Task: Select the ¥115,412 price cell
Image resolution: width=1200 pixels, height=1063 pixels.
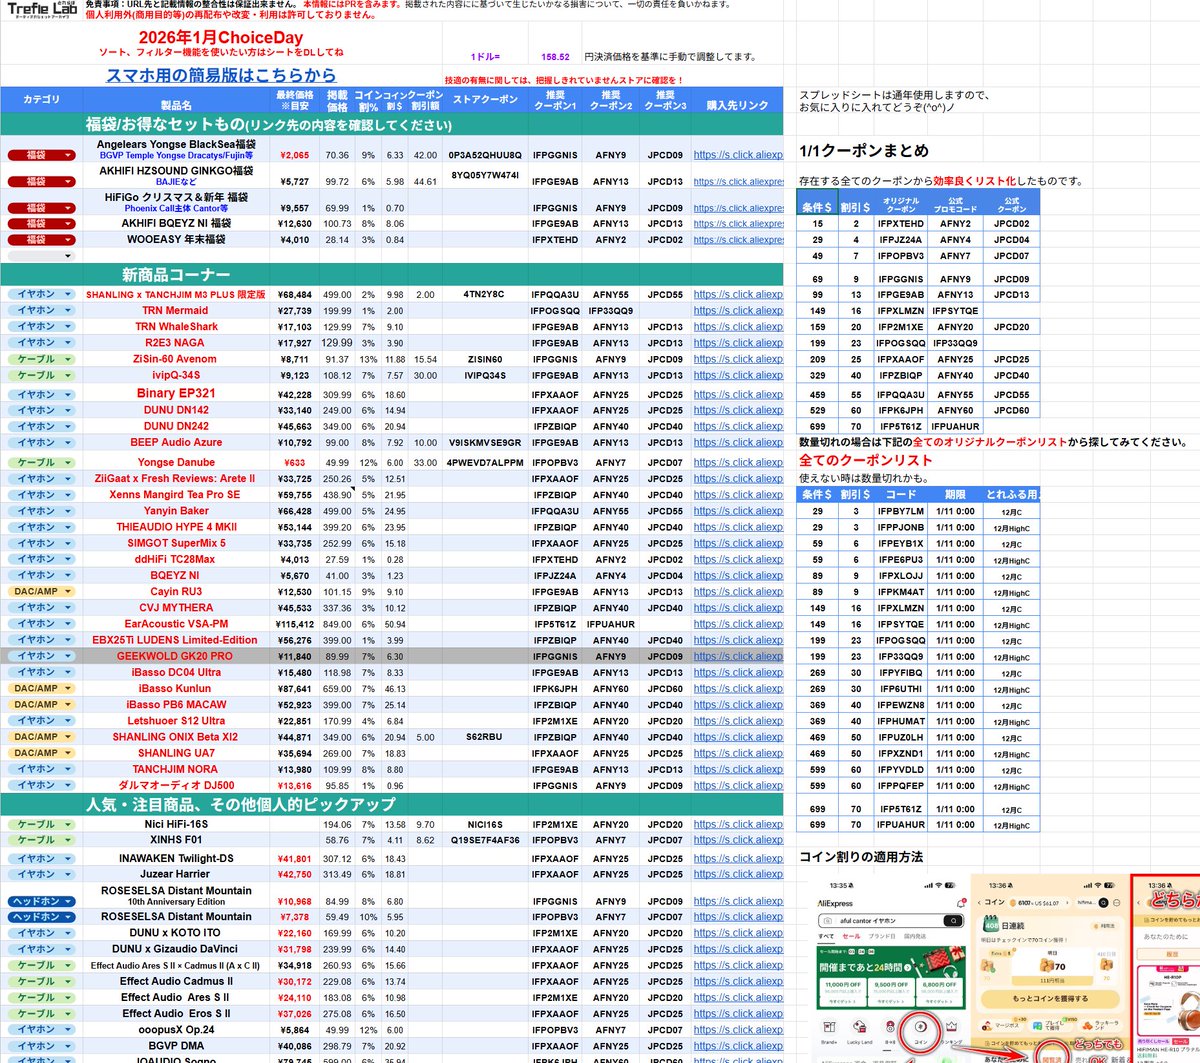Action: coord(293,624)
